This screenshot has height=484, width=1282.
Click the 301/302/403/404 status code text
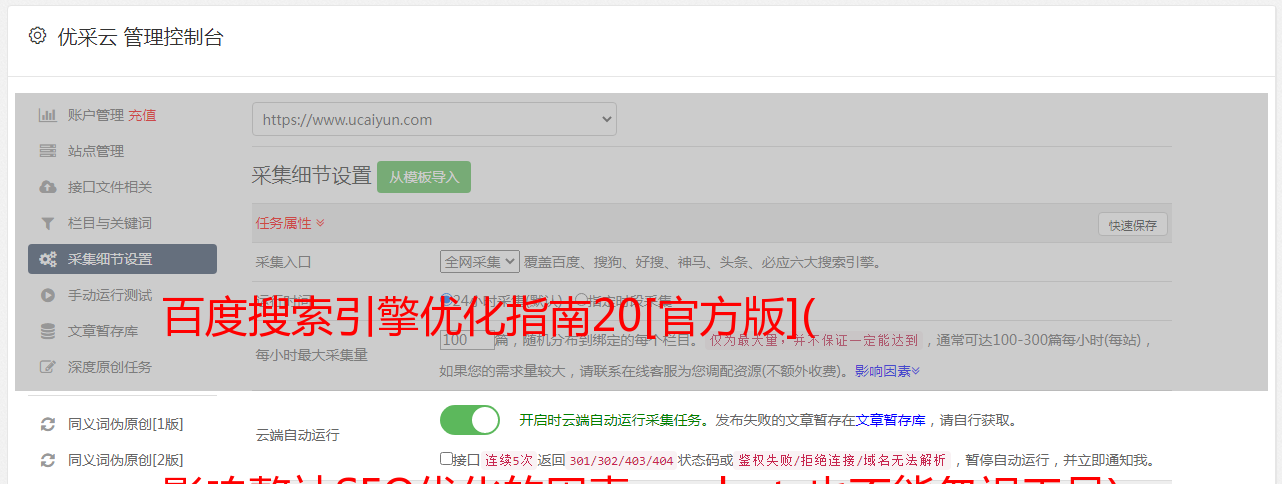621,460
